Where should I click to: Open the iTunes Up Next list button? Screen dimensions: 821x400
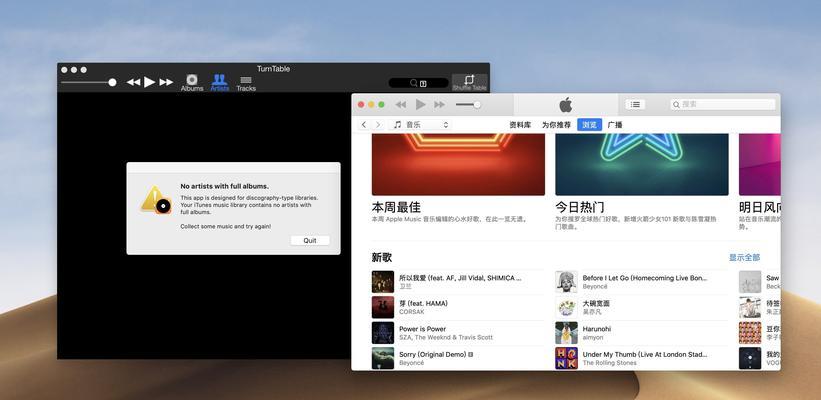point(635,104)
